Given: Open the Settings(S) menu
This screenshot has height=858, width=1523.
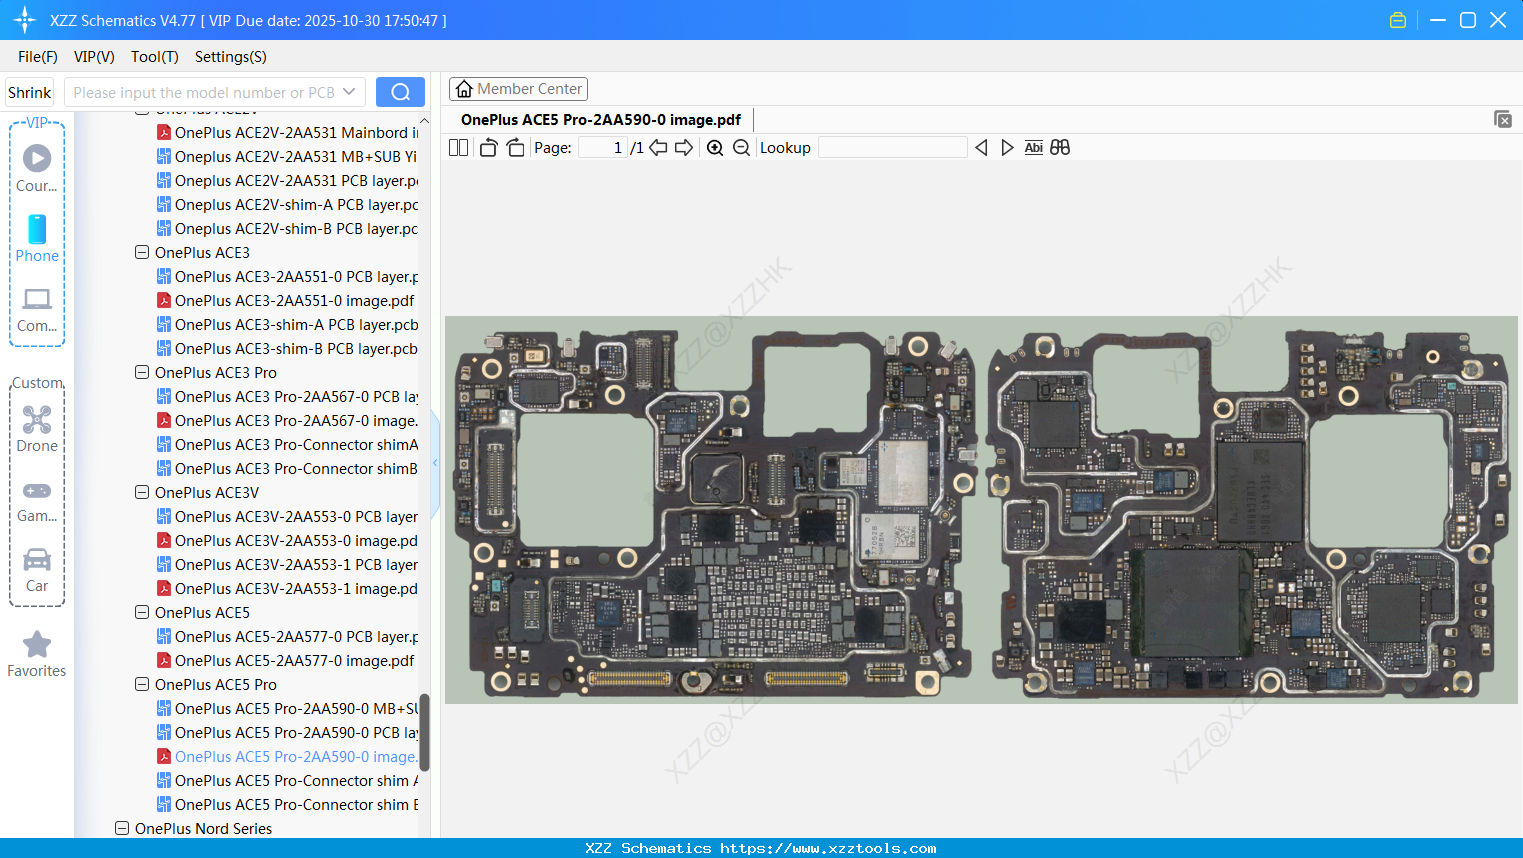Looking at the screenshot, I should pyautogui.click(x=230, y=57).
